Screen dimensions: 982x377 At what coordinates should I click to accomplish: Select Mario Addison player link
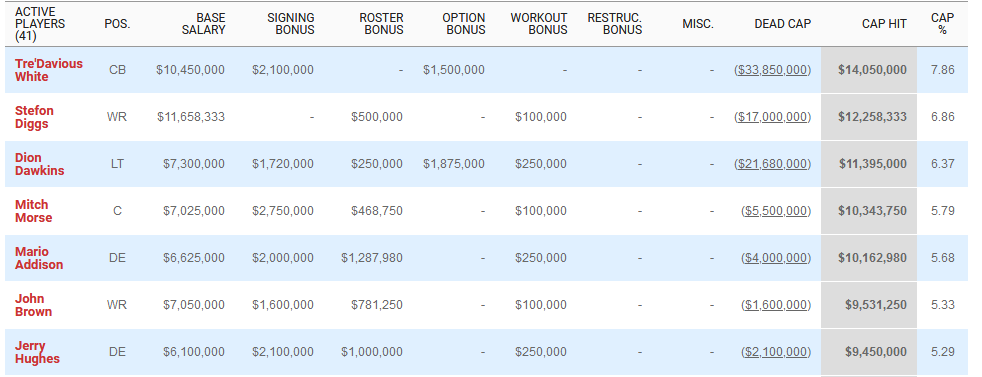(39, 258)
